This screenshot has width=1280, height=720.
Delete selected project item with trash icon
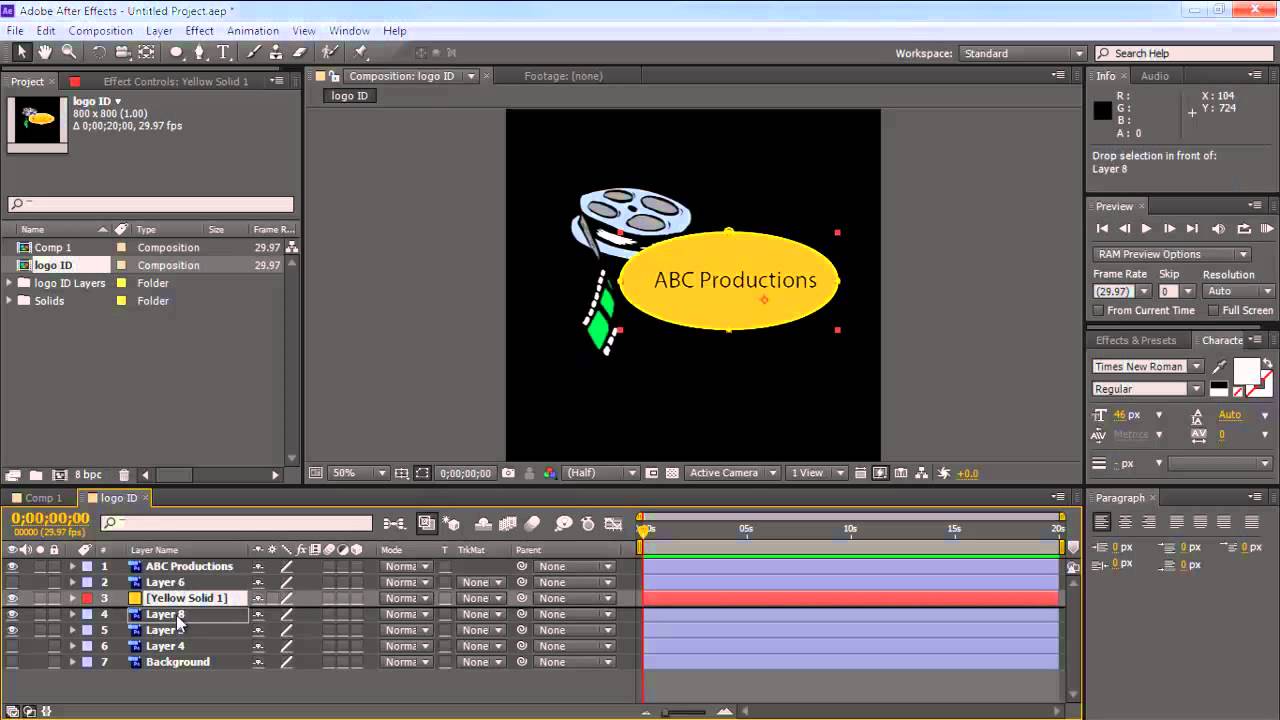124,475
